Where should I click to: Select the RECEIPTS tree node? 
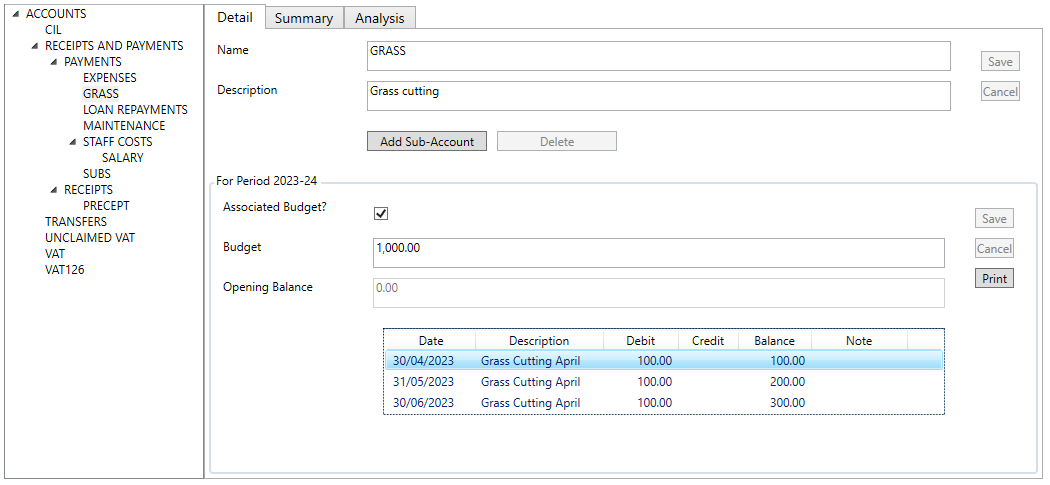88,190
